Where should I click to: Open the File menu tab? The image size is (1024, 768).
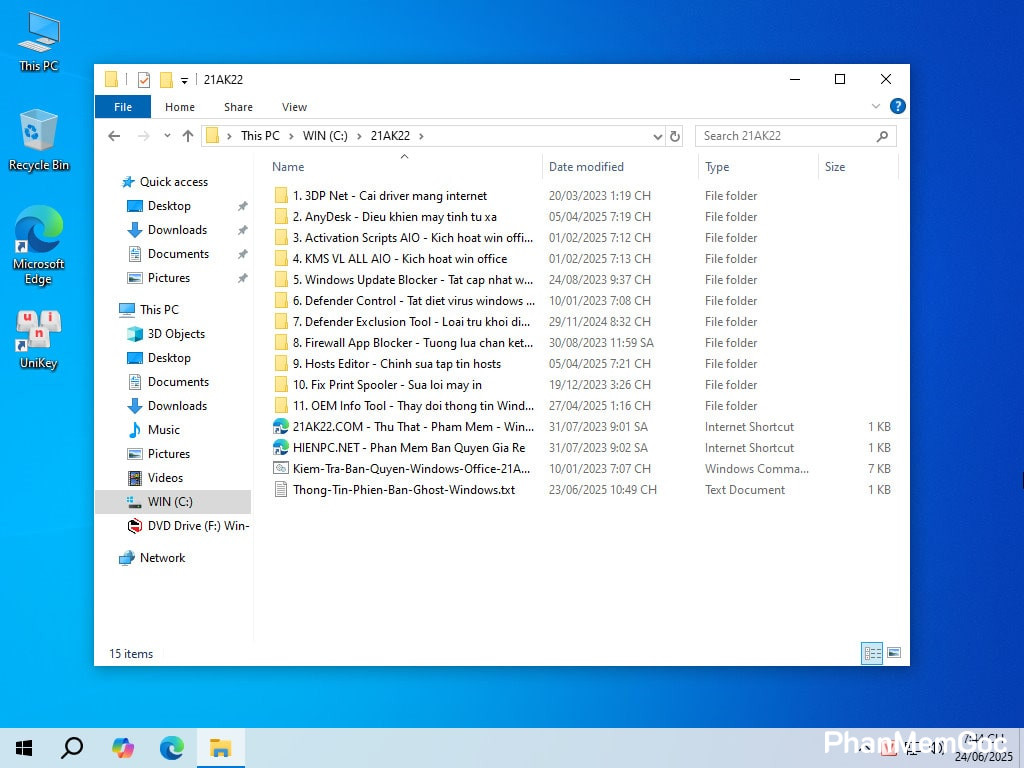click(x=123, y=107)
